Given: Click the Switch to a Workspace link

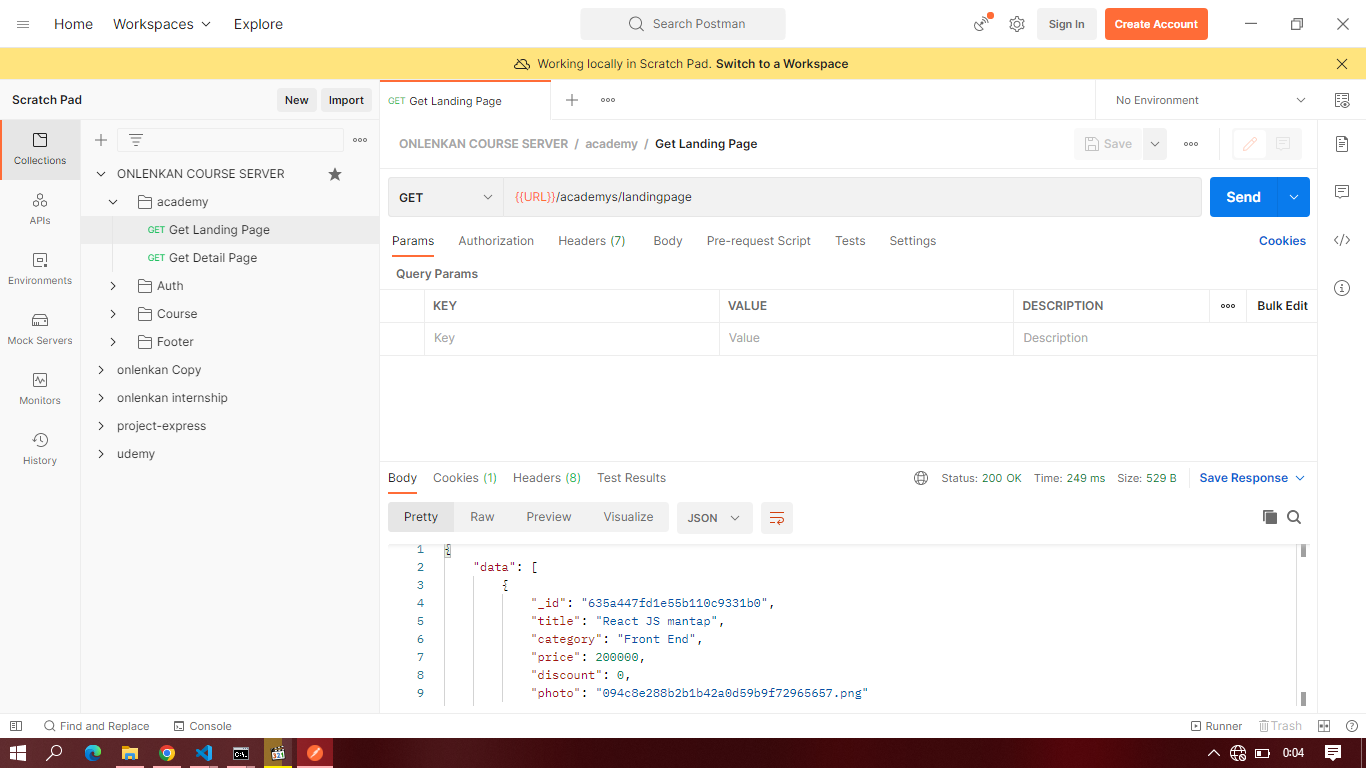Looking at the screenshot, I should (782, 64).
